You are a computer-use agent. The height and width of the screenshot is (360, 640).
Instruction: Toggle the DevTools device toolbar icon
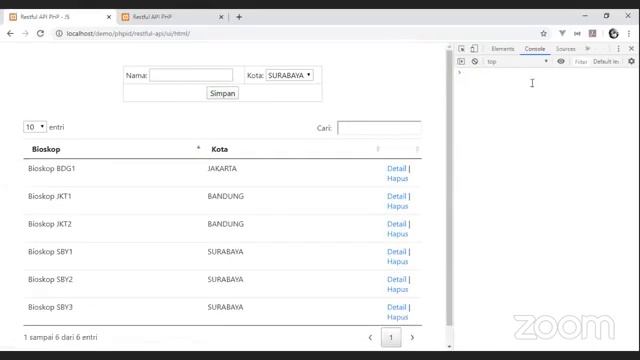coord(474,49)
